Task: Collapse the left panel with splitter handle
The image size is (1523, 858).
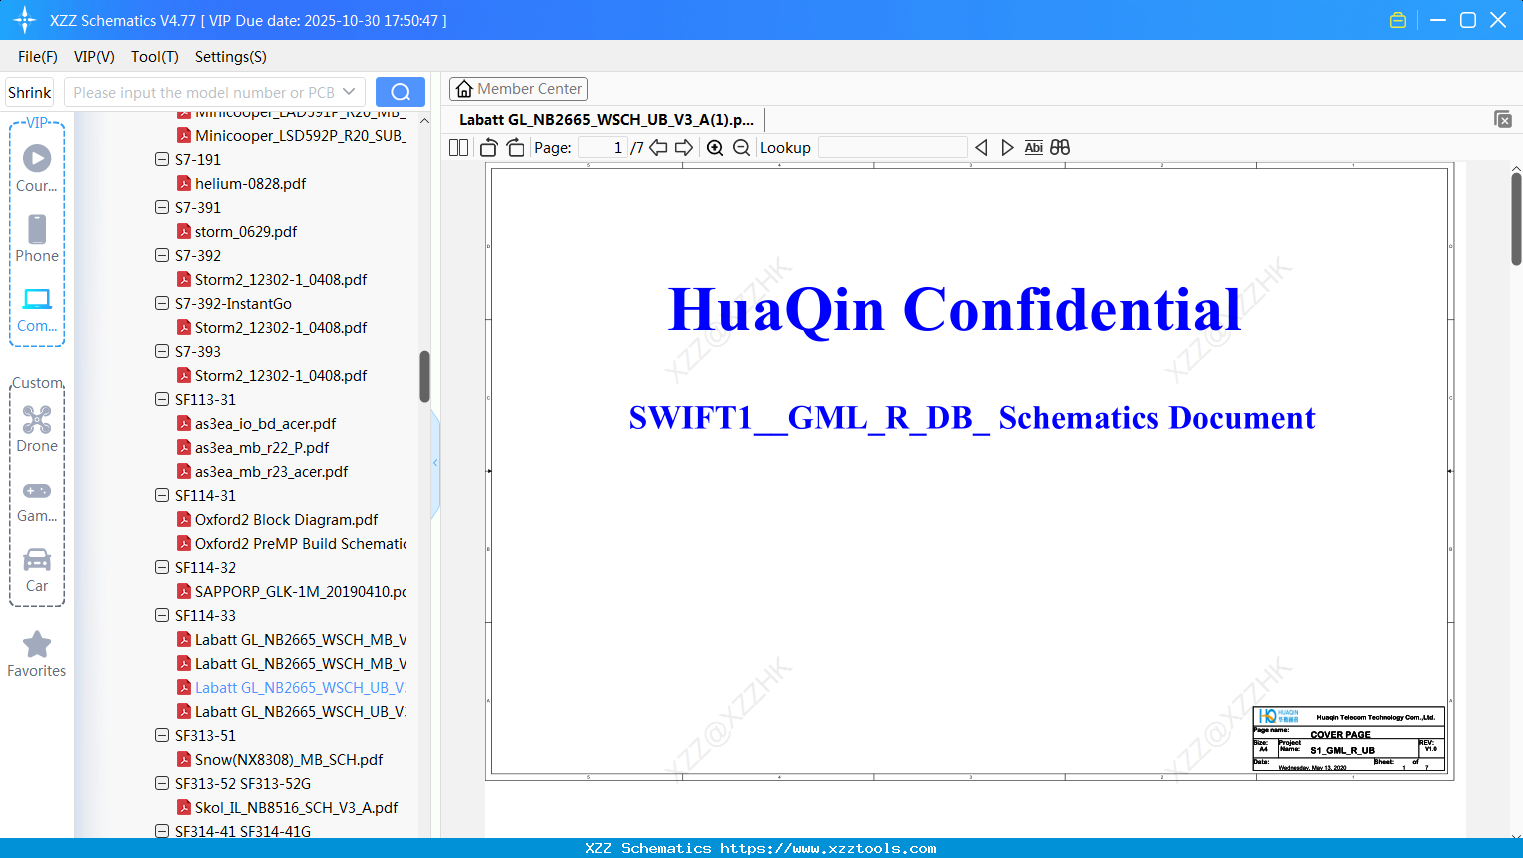Action: (x=435, y=463)
